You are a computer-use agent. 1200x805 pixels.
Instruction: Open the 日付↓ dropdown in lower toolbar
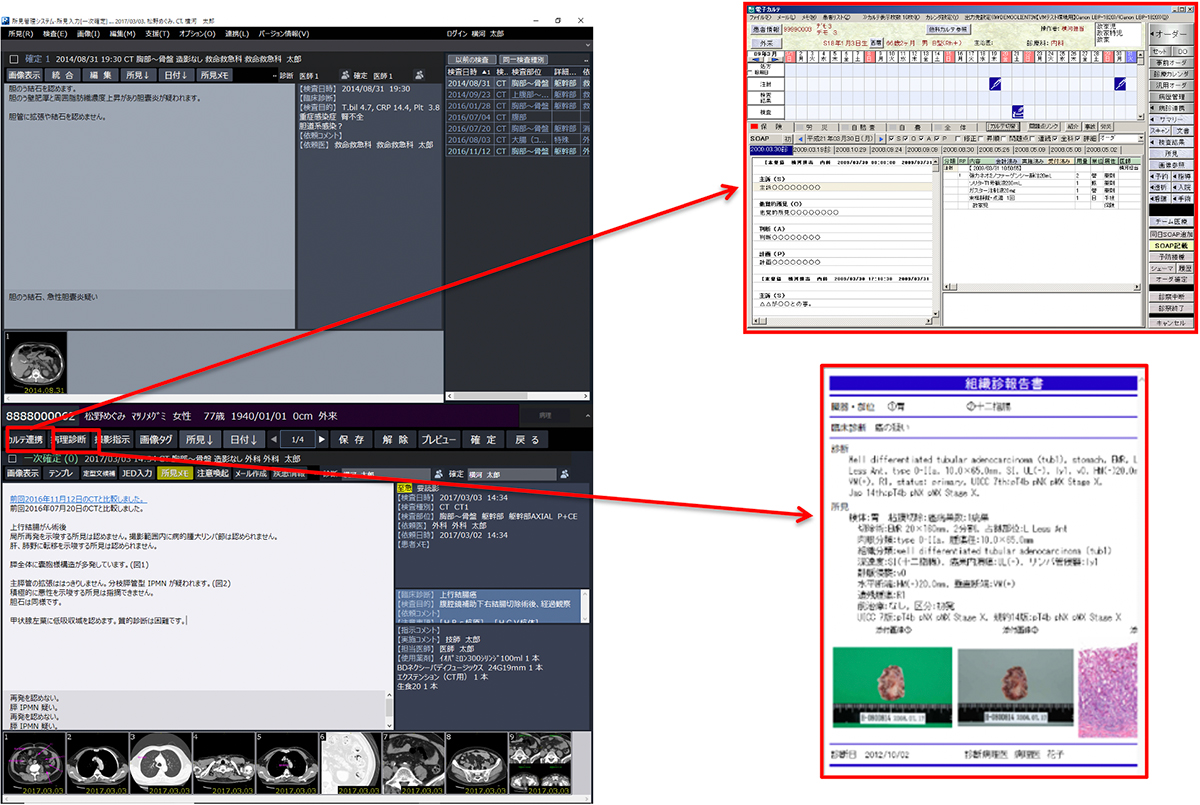coord(243,440)
